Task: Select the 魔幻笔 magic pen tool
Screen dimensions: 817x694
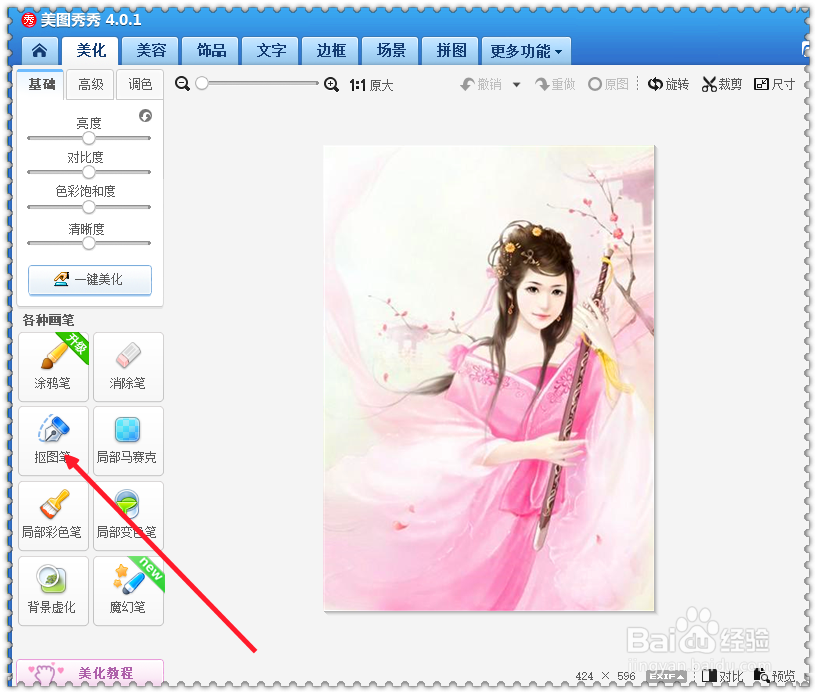Action: 128,591
